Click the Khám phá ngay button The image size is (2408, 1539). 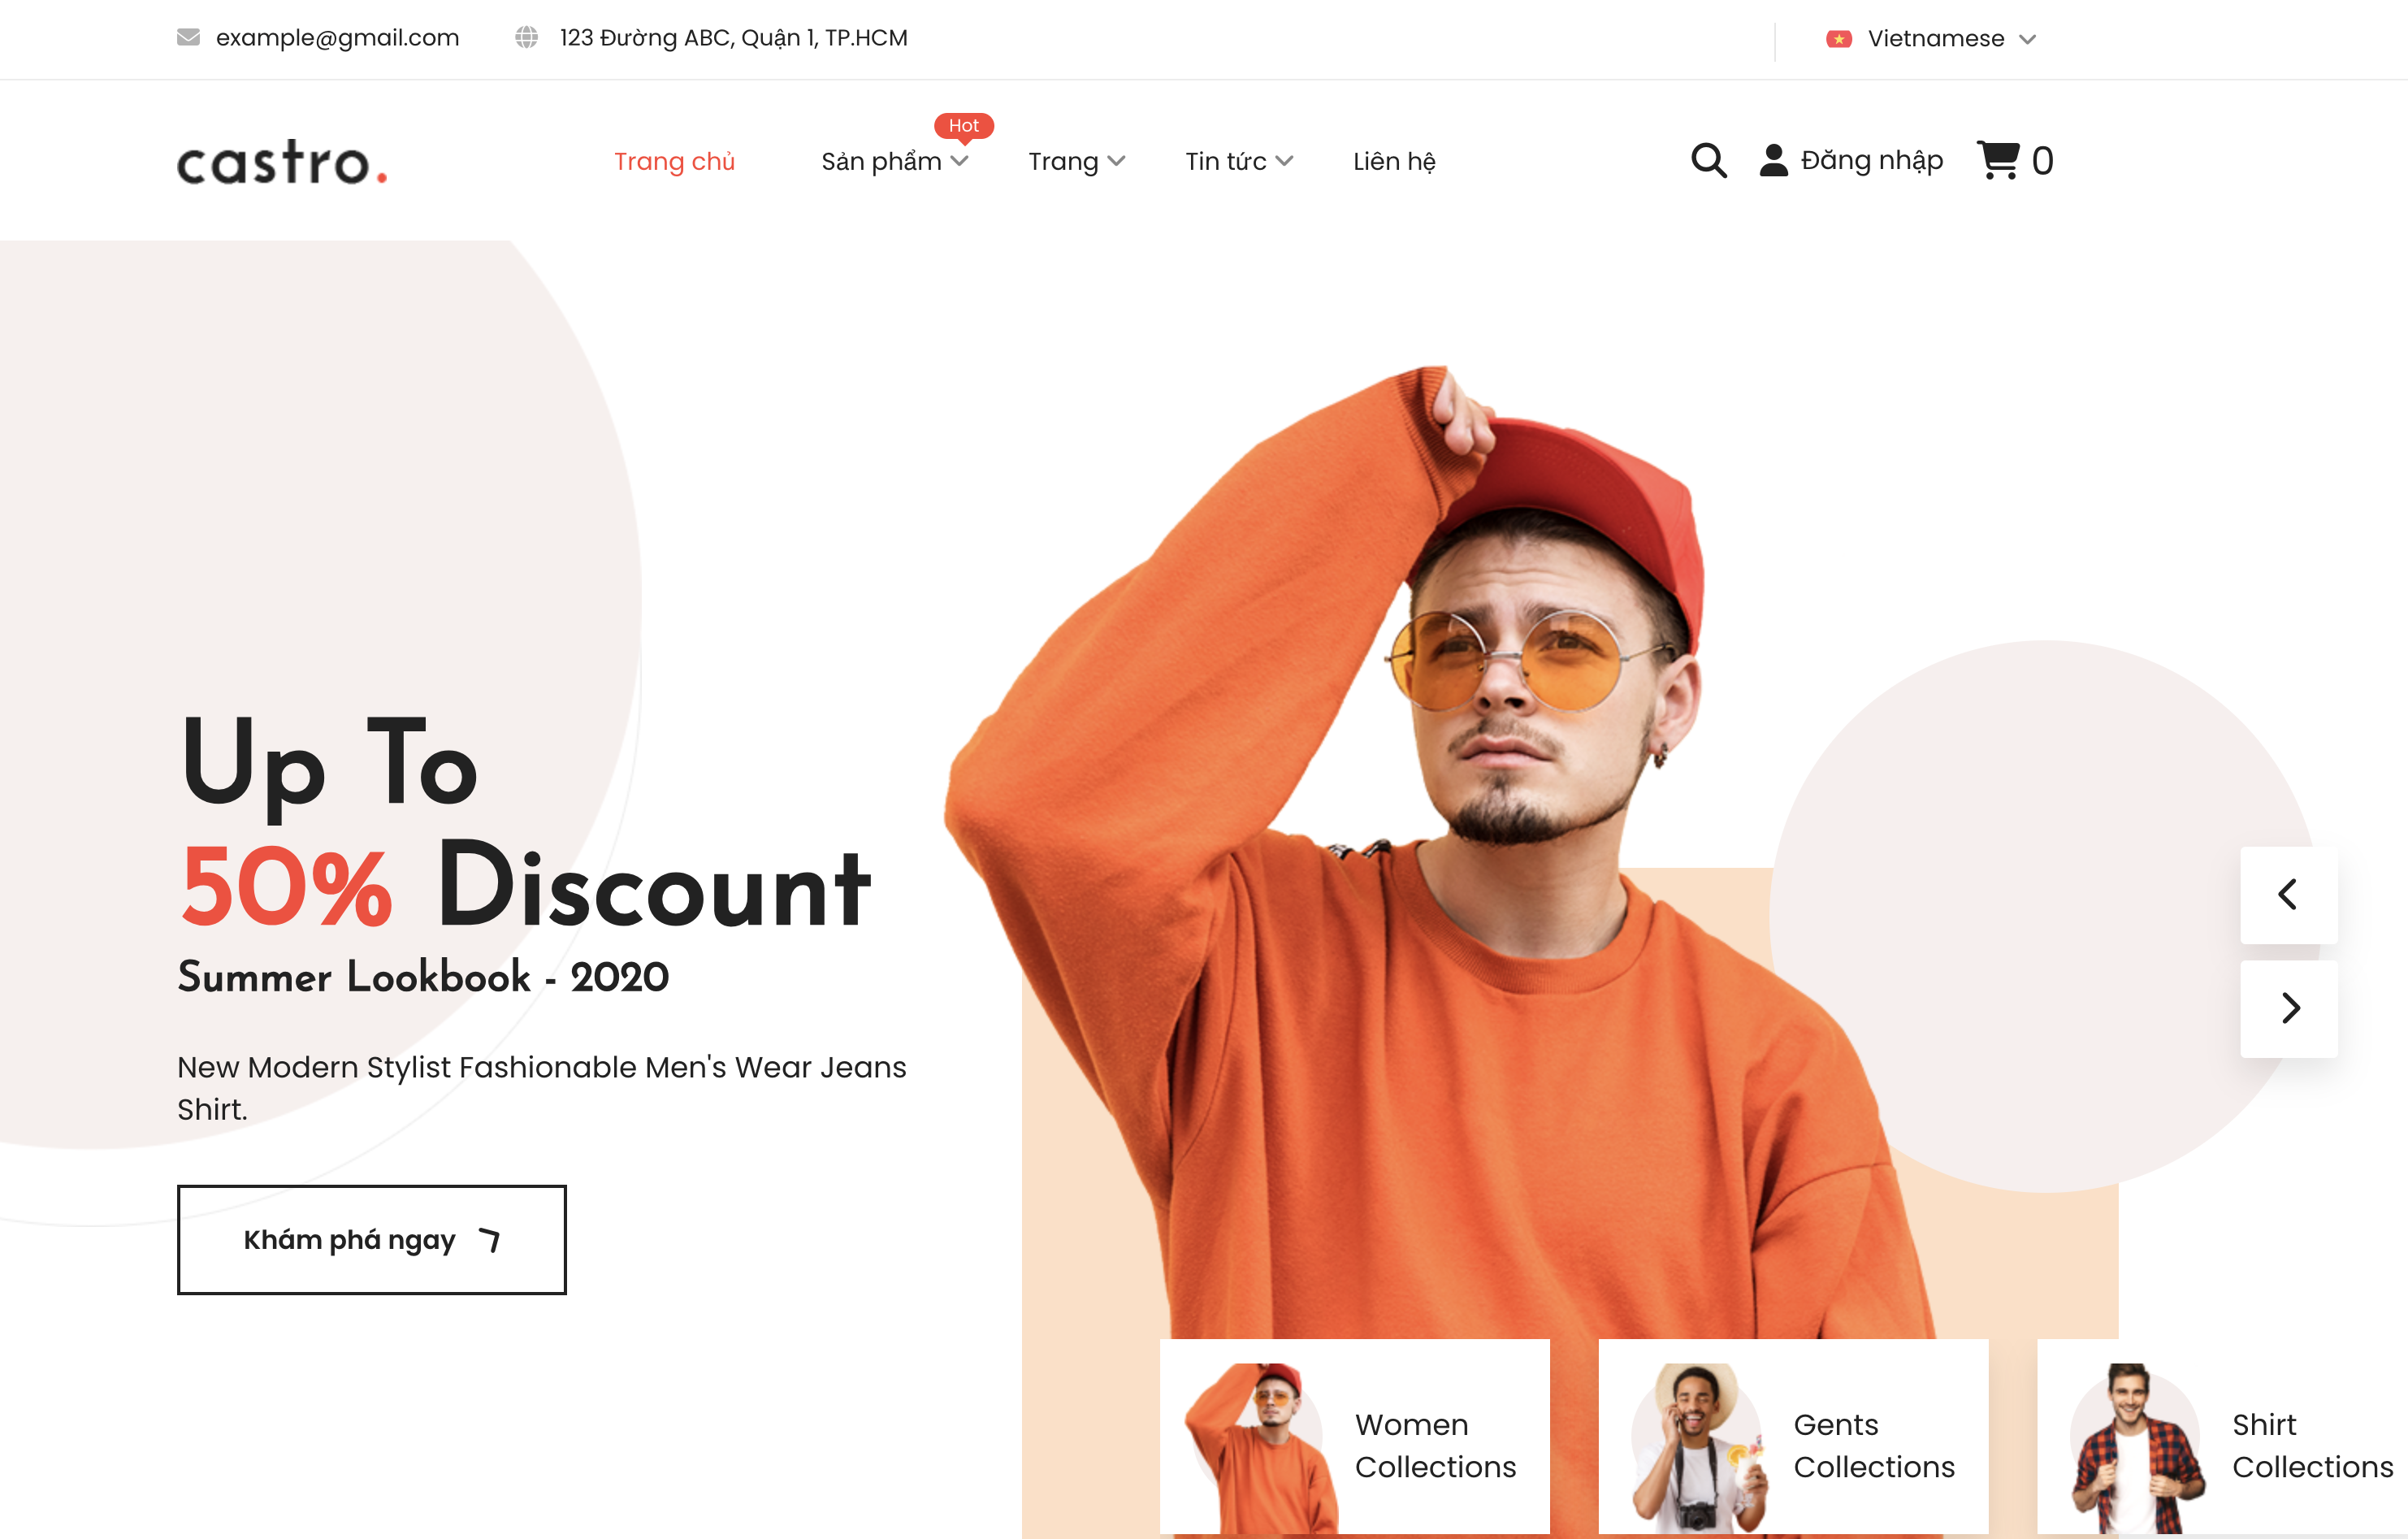coord(371,1239)
